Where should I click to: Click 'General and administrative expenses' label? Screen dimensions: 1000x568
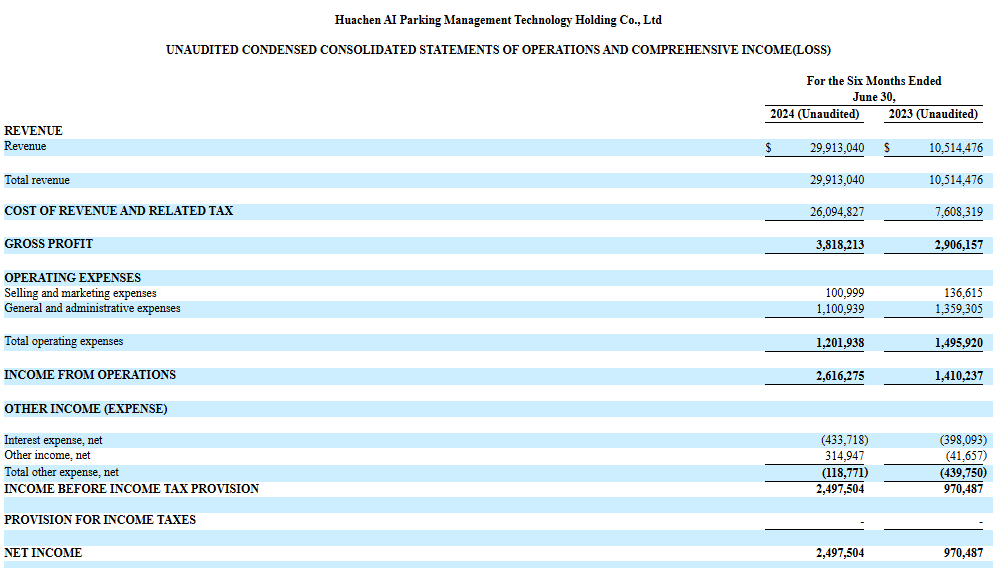point(92,309)
